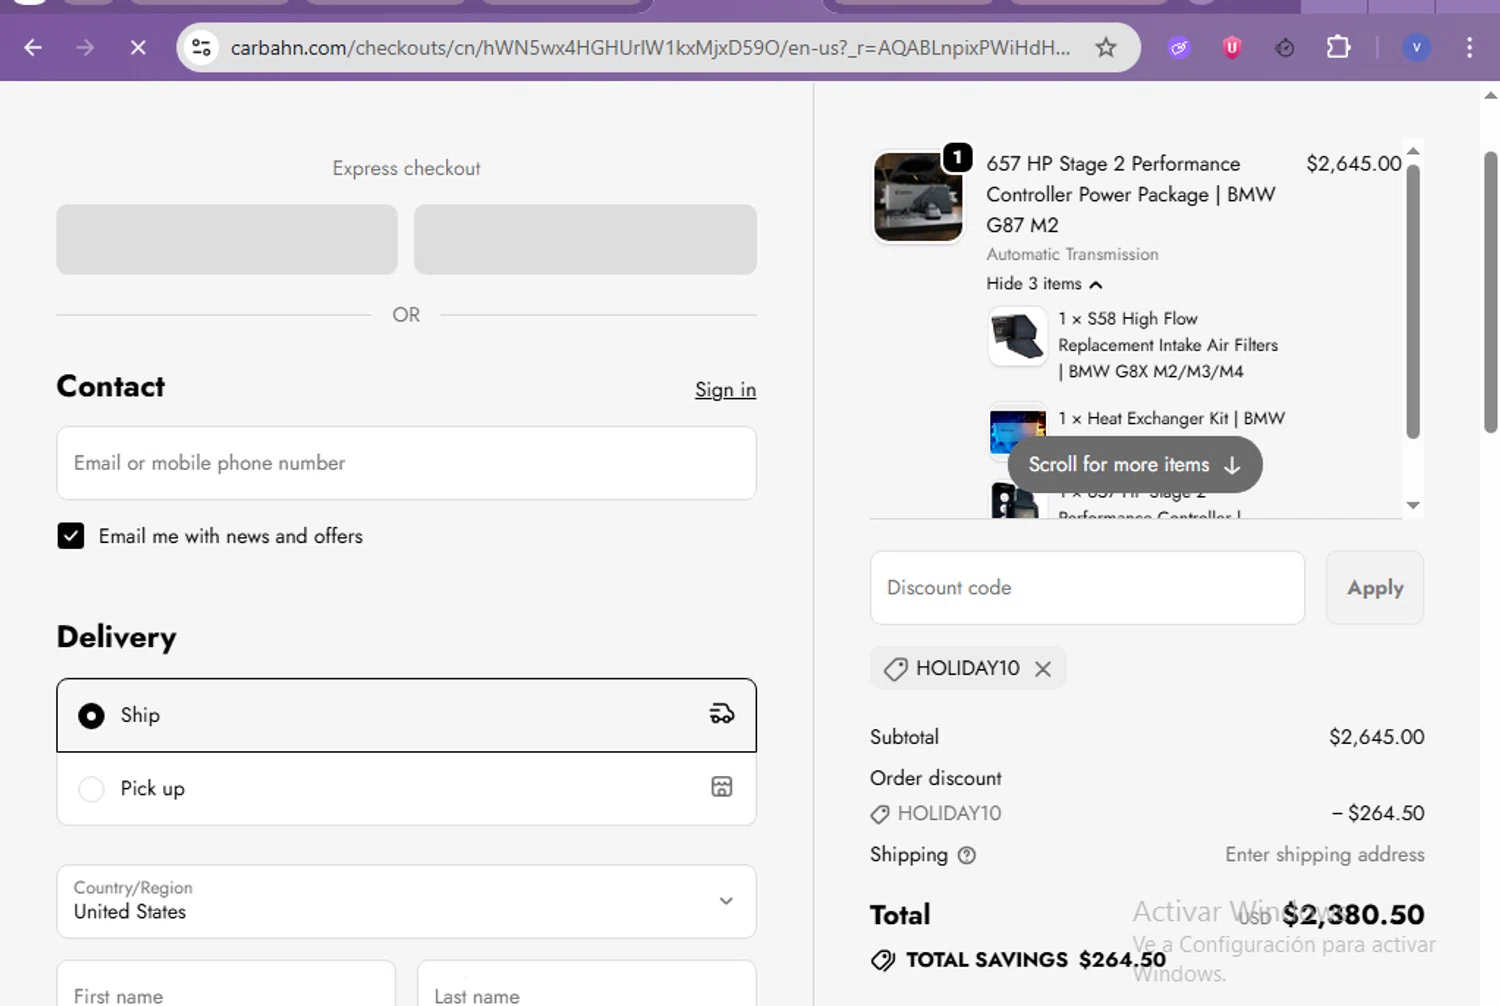Screen dimensions: 1500x1006
Task: Click the 'Automatic Transmission' variant text
Action: click(1072, 255)
